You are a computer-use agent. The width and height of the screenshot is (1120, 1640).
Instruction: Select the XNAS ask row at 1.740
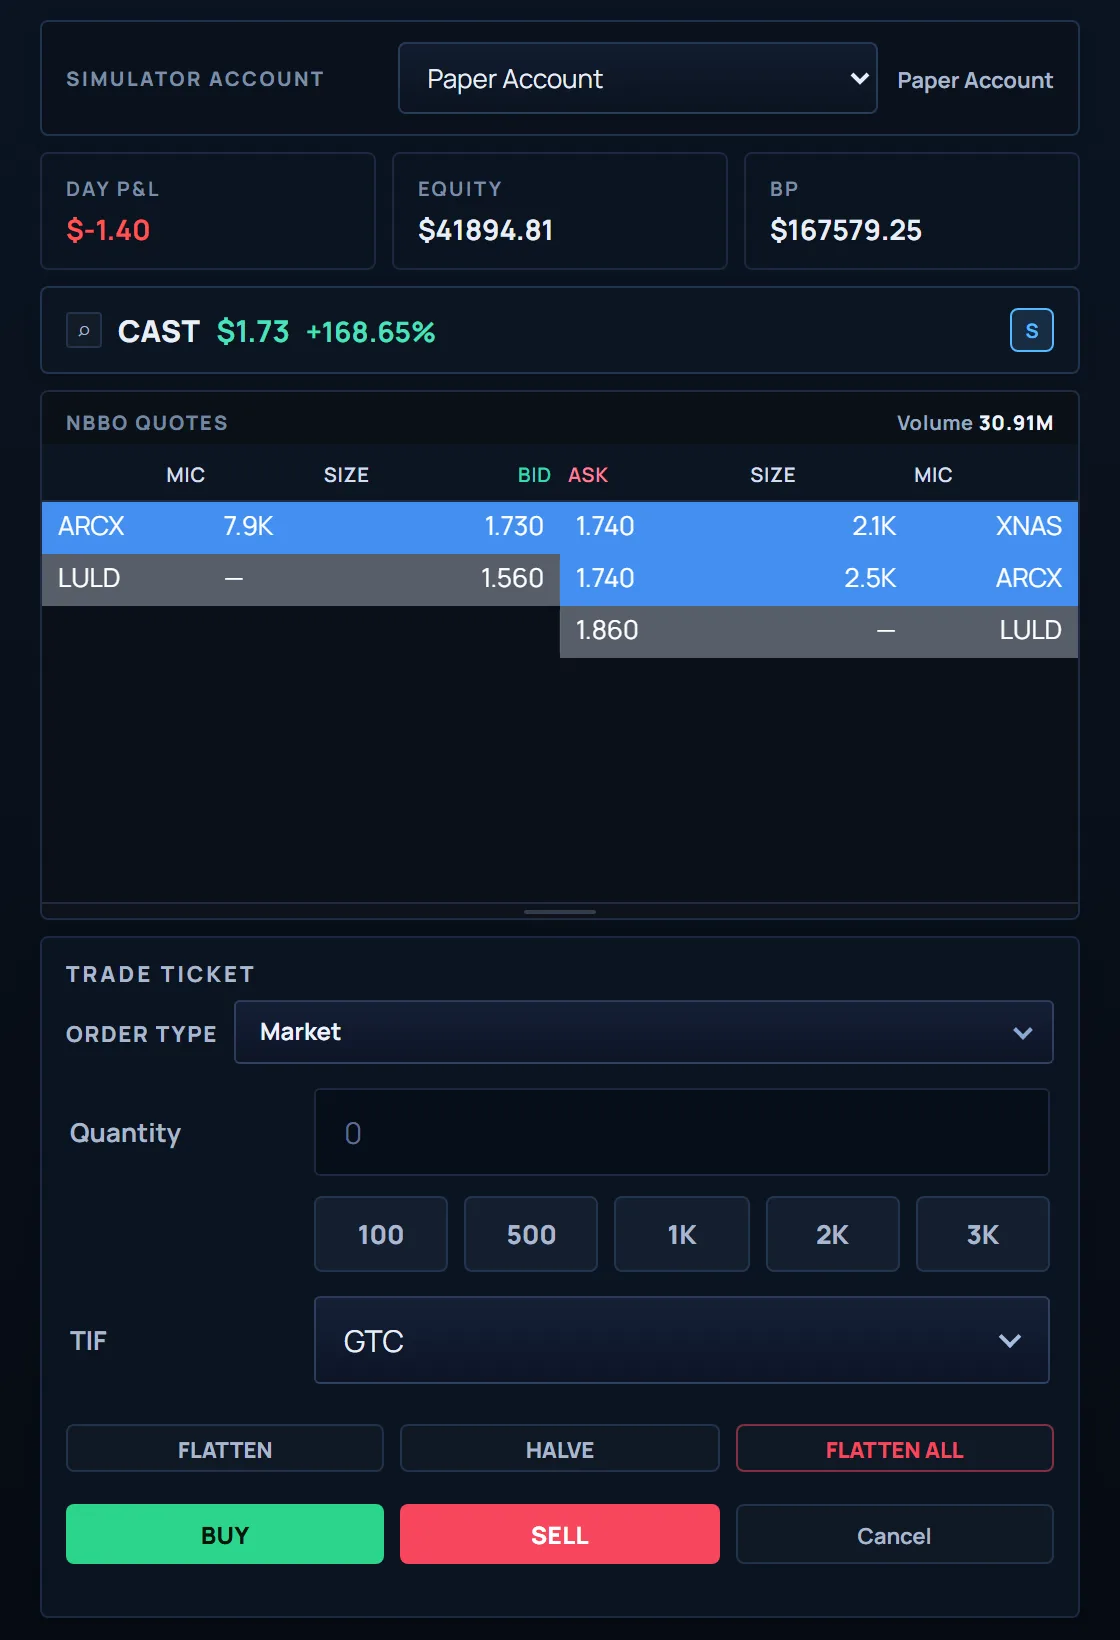(819, 527)
